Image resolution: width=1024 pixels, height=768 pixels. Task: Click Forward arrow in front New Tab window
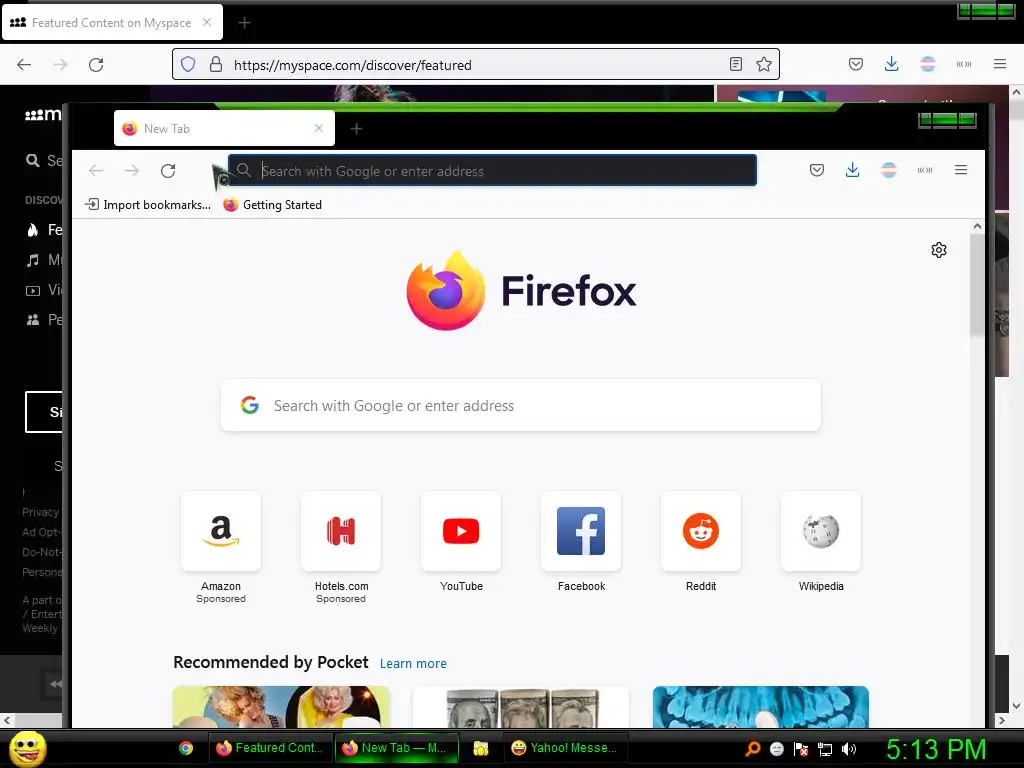click(132, 170)
